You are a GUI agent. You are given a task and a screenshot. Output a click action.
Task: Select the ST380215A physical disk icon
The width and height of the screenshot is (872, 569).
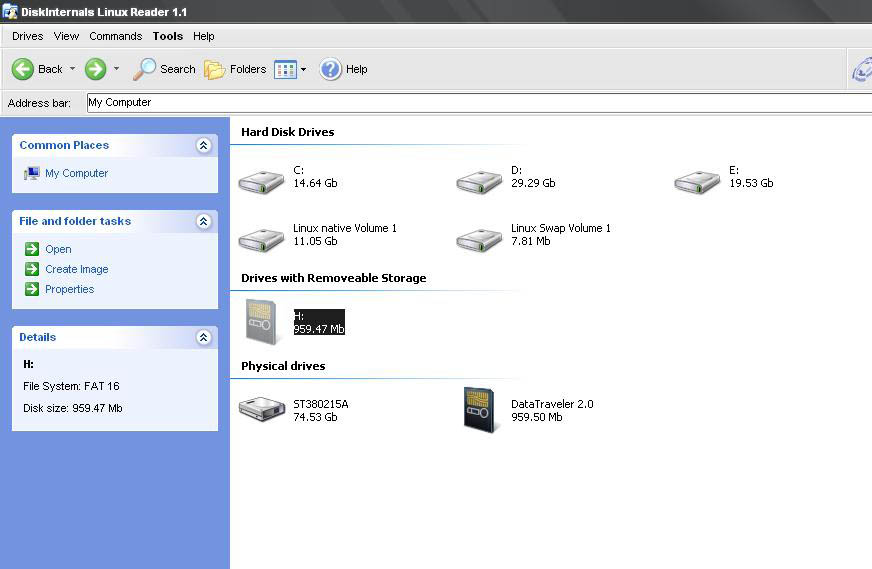(262, 409)
